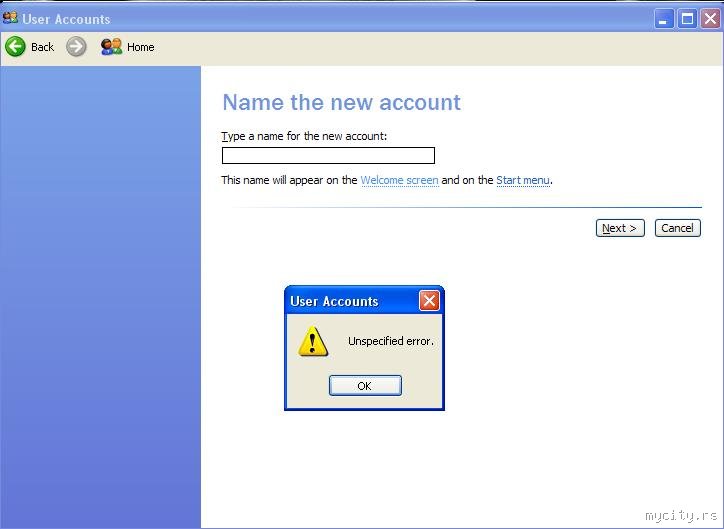
Task: Click the Next > button
Action: 620,228
